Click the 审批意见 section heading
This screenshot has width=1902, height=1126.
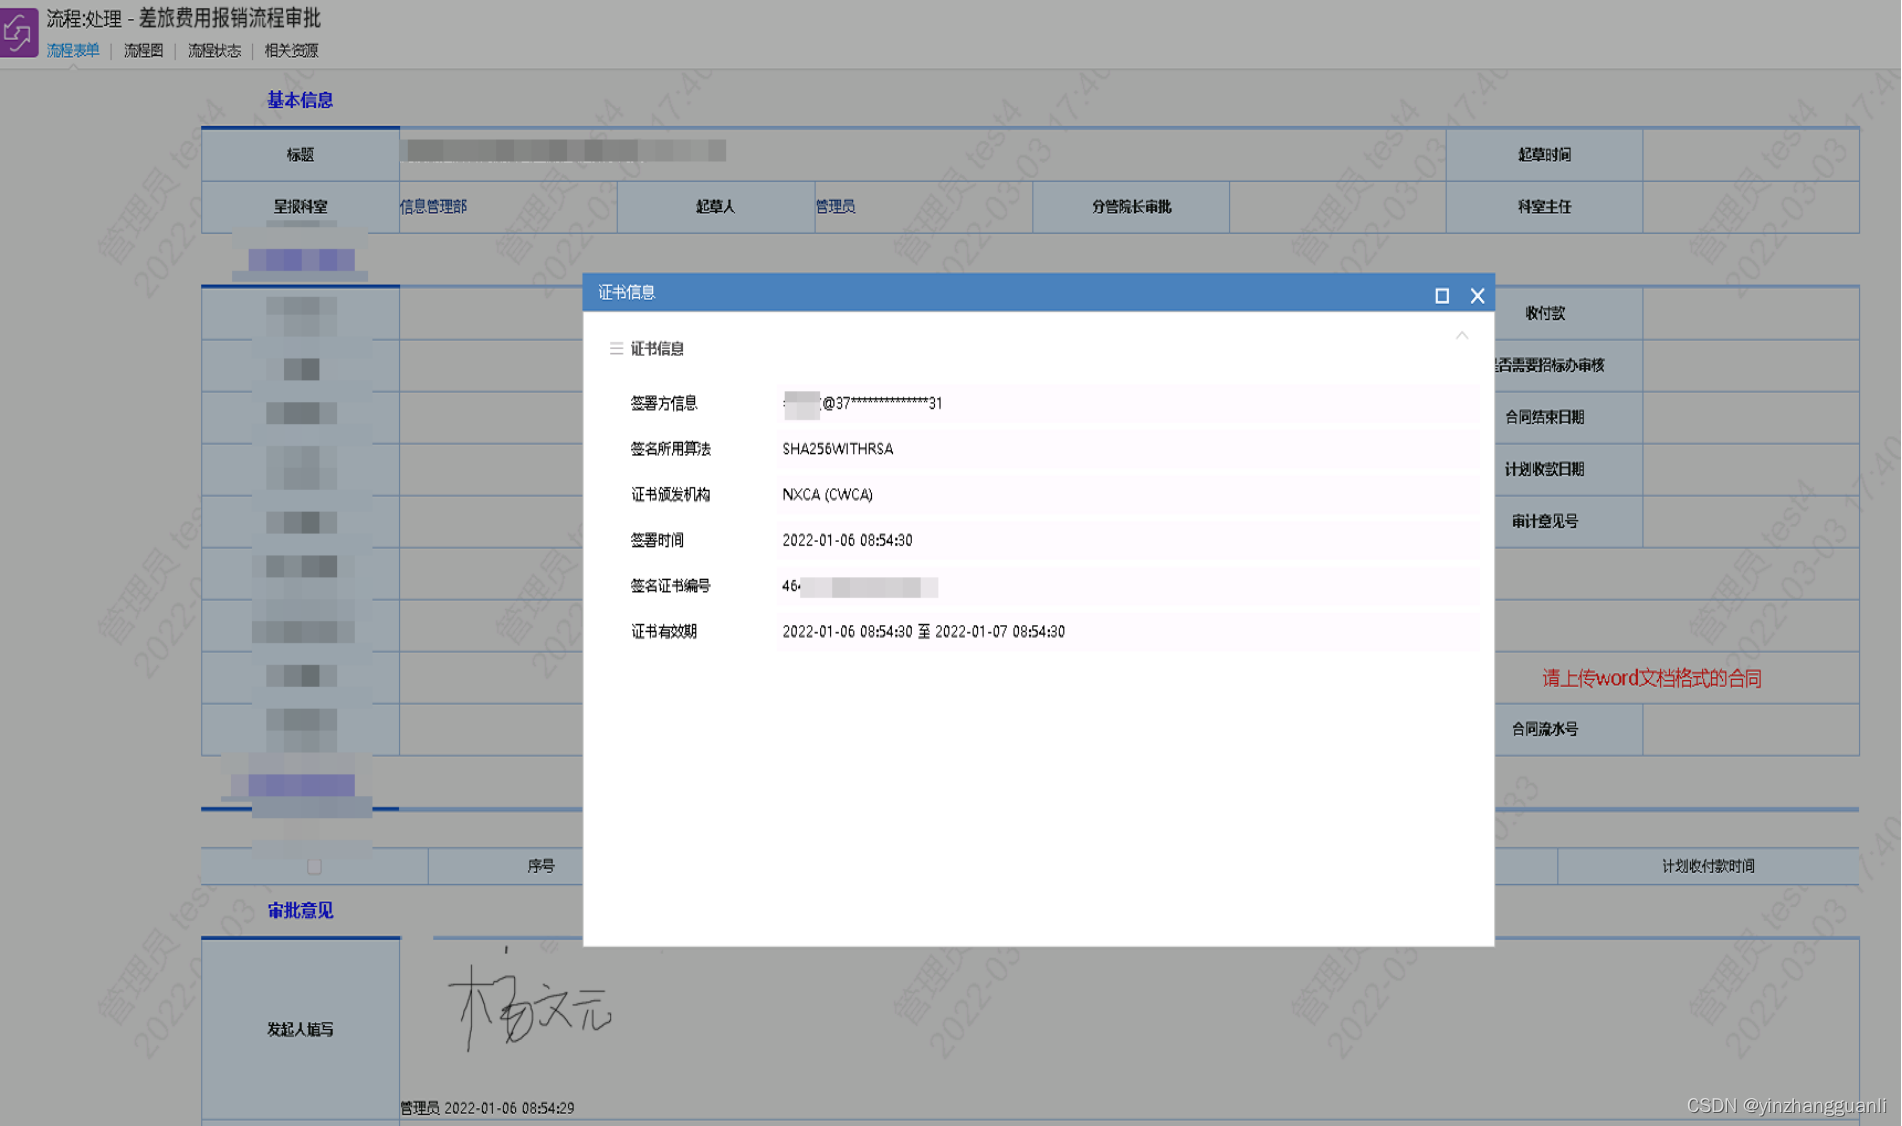[300, 911]
